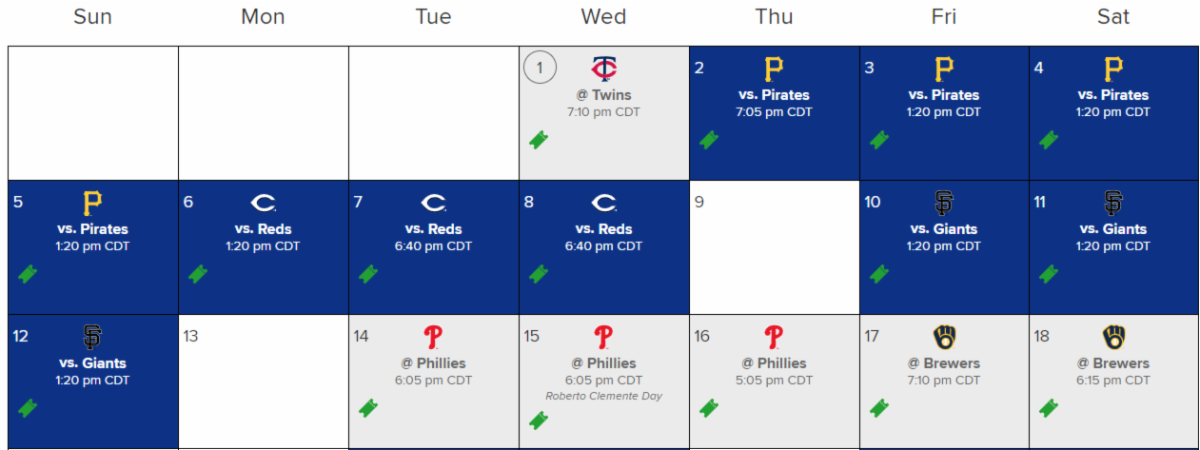Open the "vs. Pirates" link on the 3rd
1200x450 pixels.
coord(943,95)
